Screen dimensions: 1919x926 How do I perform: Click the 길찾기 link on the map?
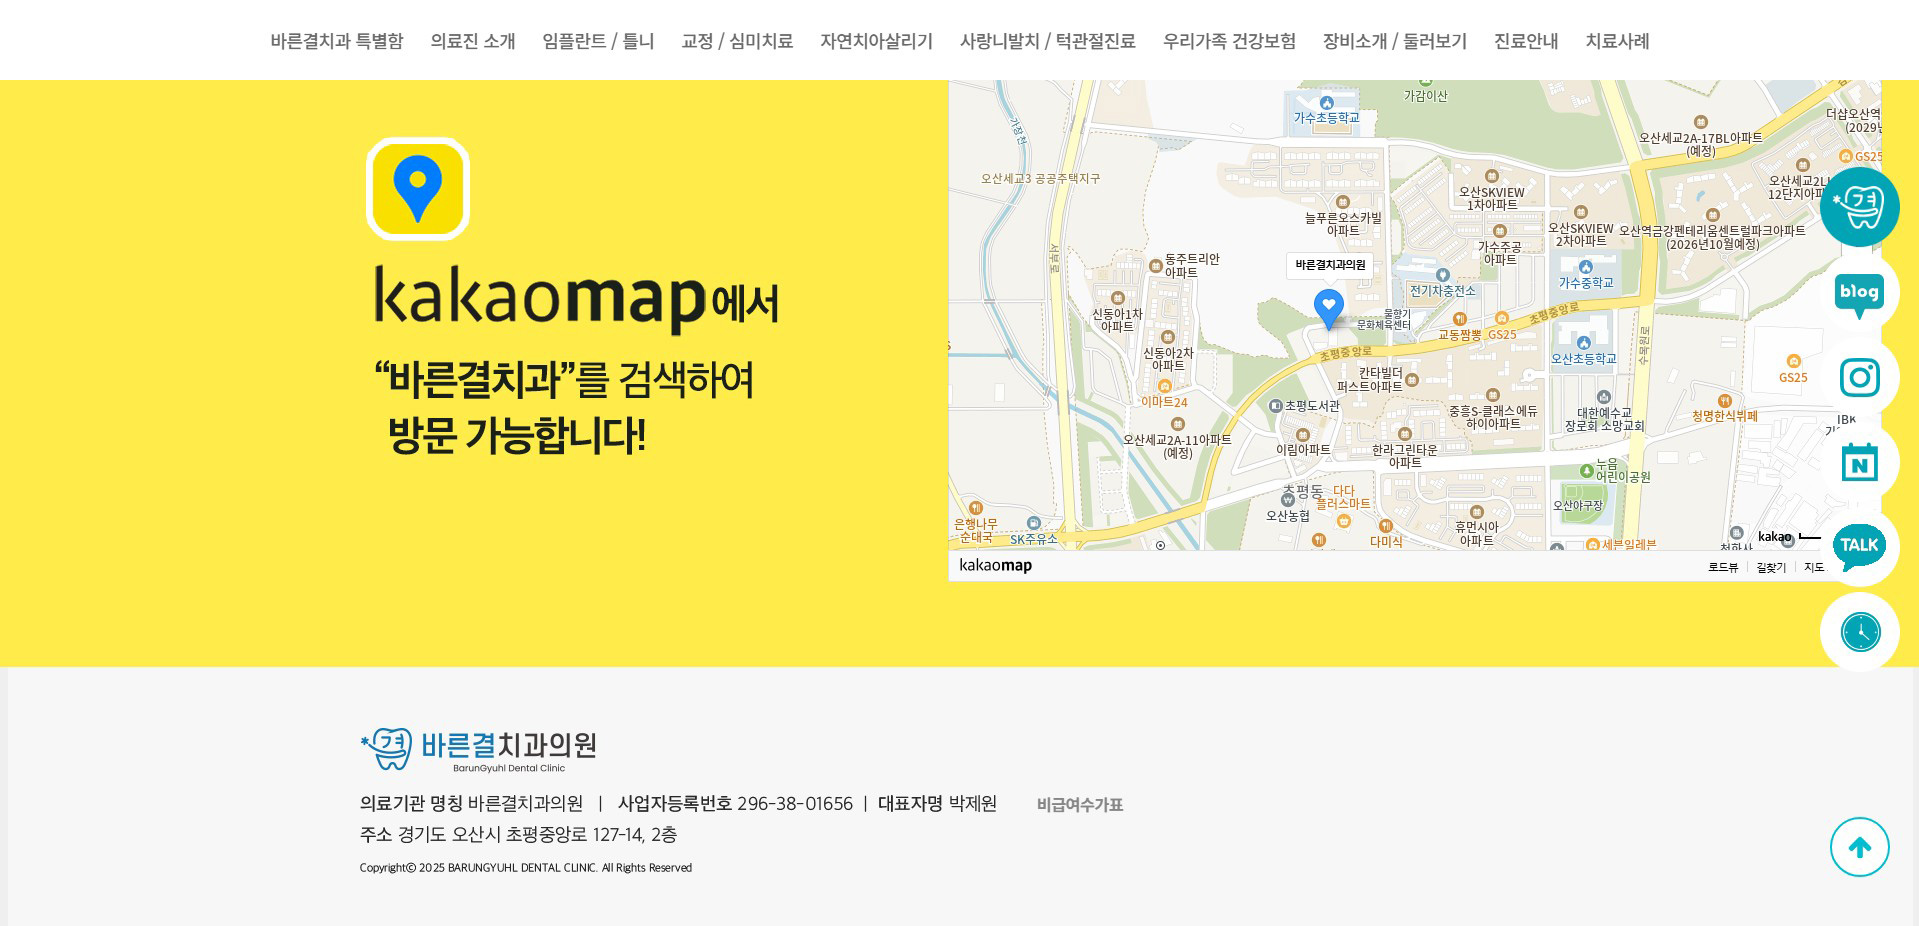pyautogui.click(x=1771, y=567)
